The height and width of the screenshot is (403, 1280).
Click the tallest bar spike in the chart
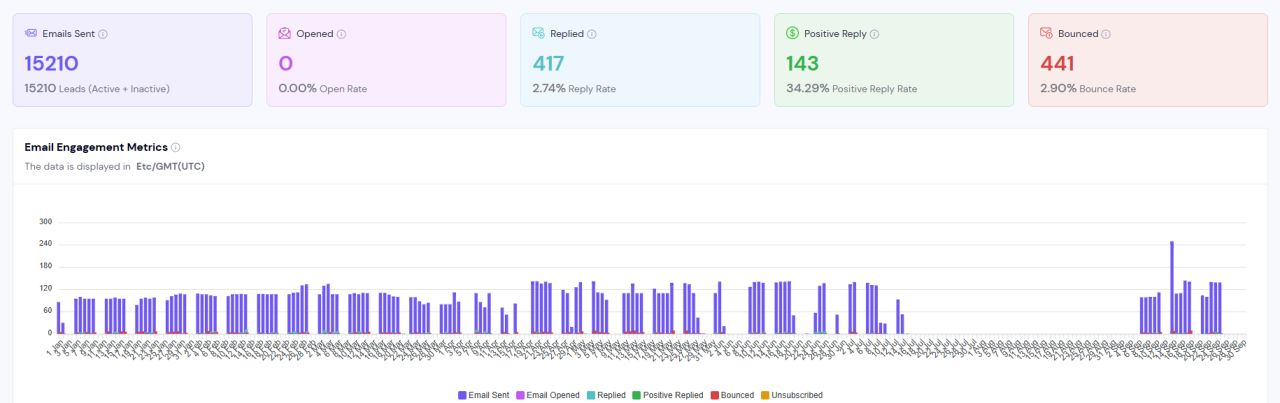pos(1172,287)
